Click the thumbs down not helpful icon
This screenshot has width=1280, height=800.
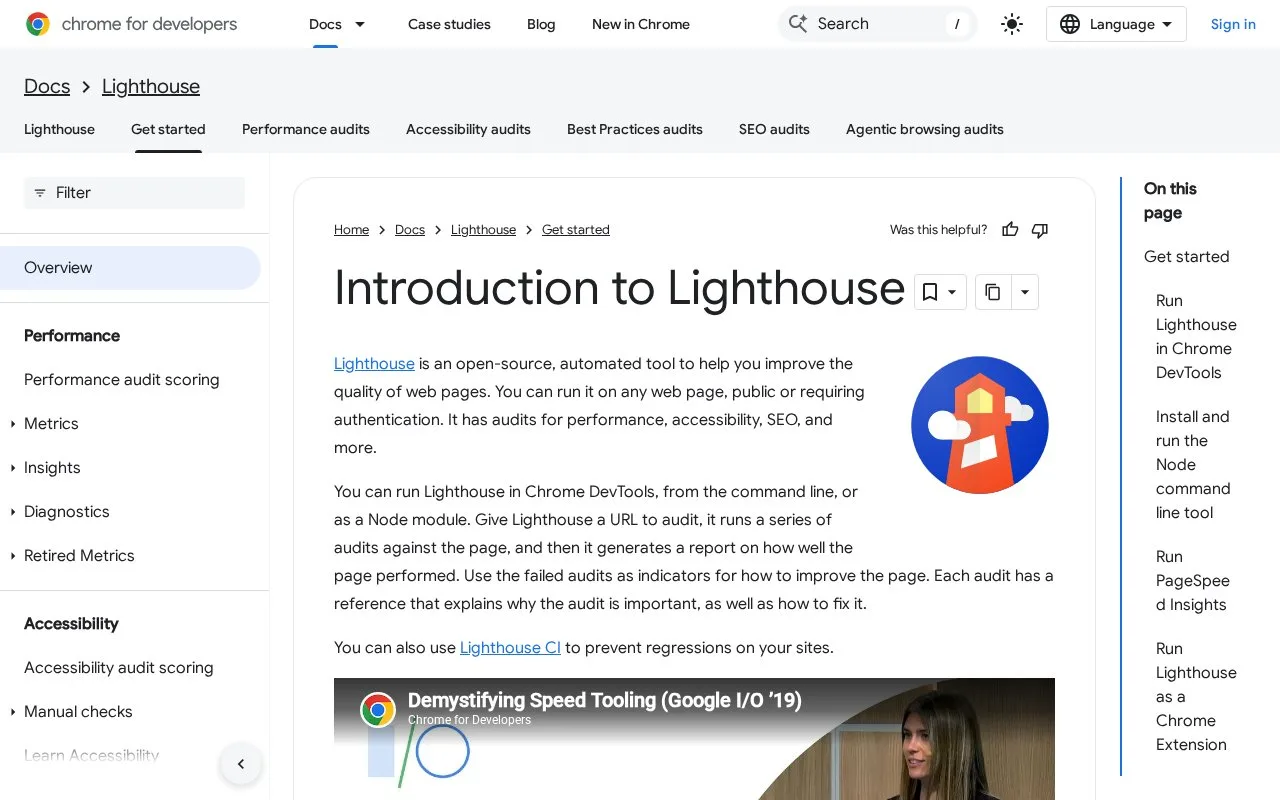[x=1040, y=230]
